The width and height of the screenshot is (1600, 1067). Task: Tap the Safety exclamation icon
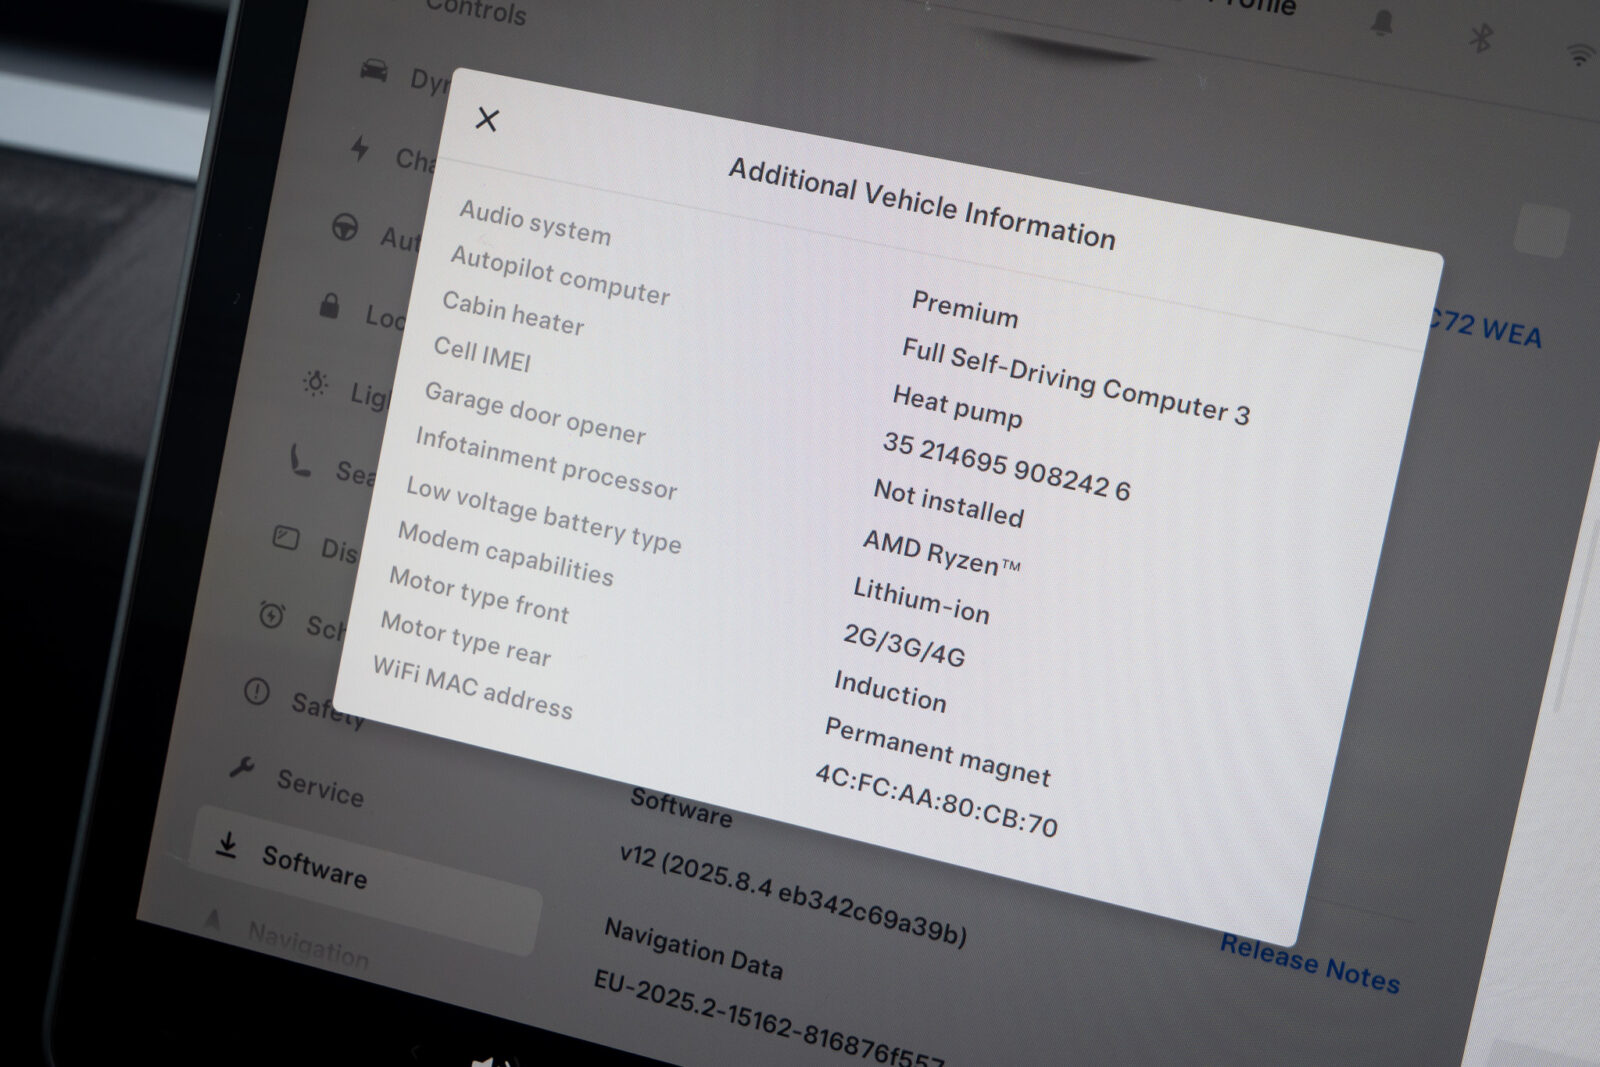[x=257, y=691]
